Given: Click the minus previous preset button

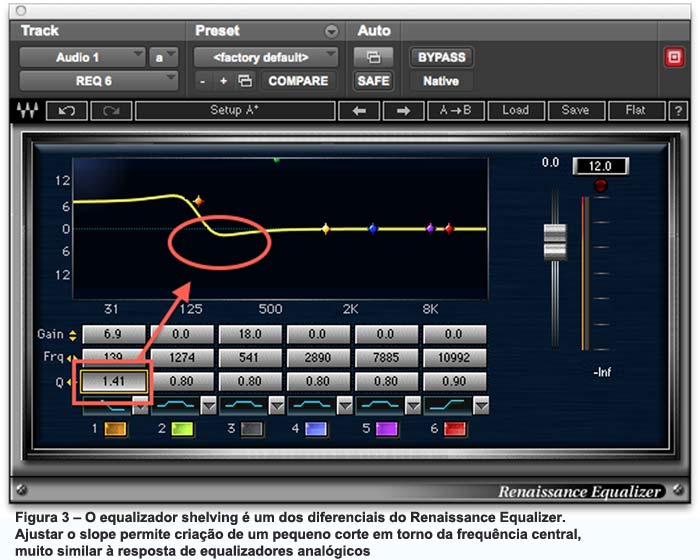Looking at the screenshot, I should coord(203,81).
